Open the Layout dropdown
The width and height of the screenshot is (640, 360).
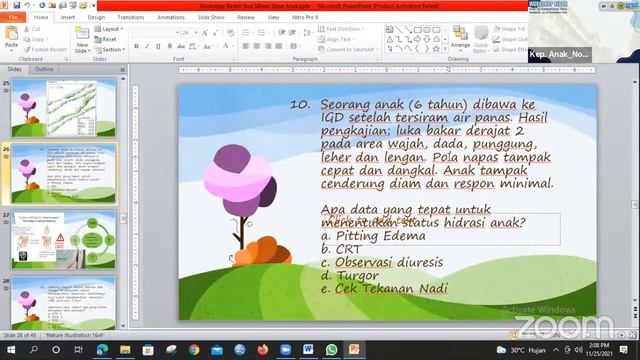click(109, 29)
